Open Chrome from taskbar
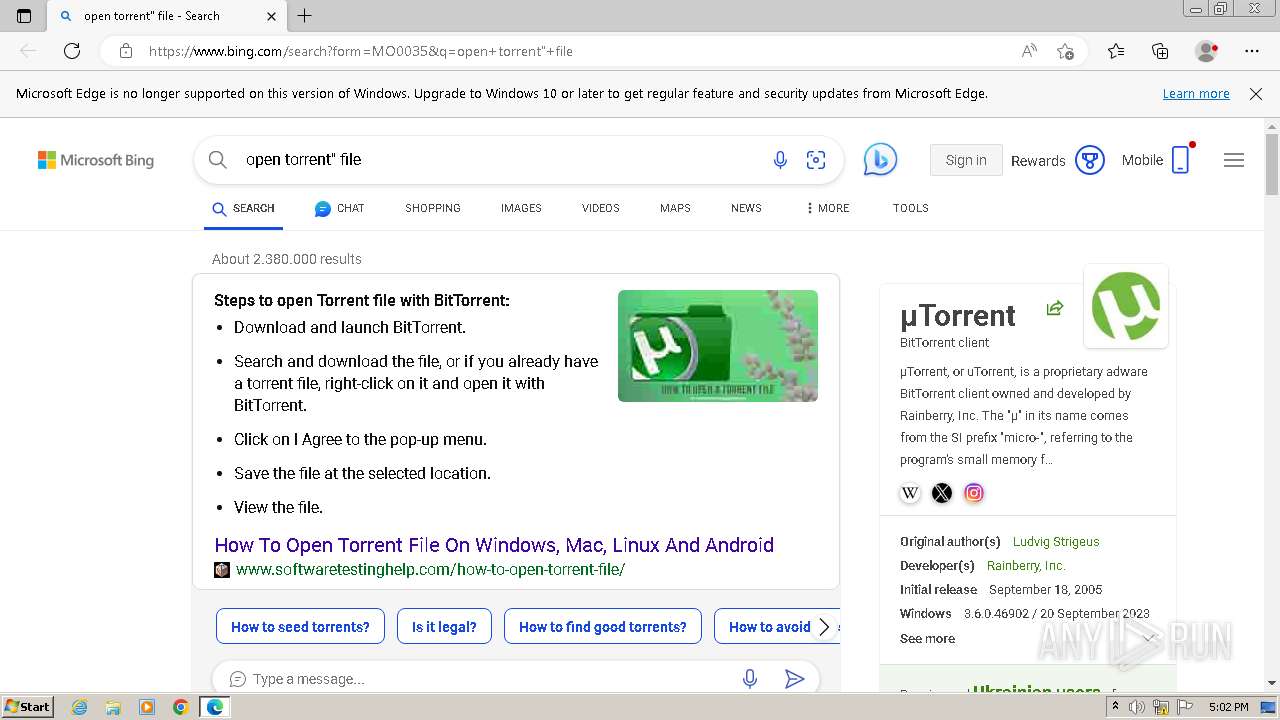The width and height of the screenshot is (1280, 720). click(181, 707)
